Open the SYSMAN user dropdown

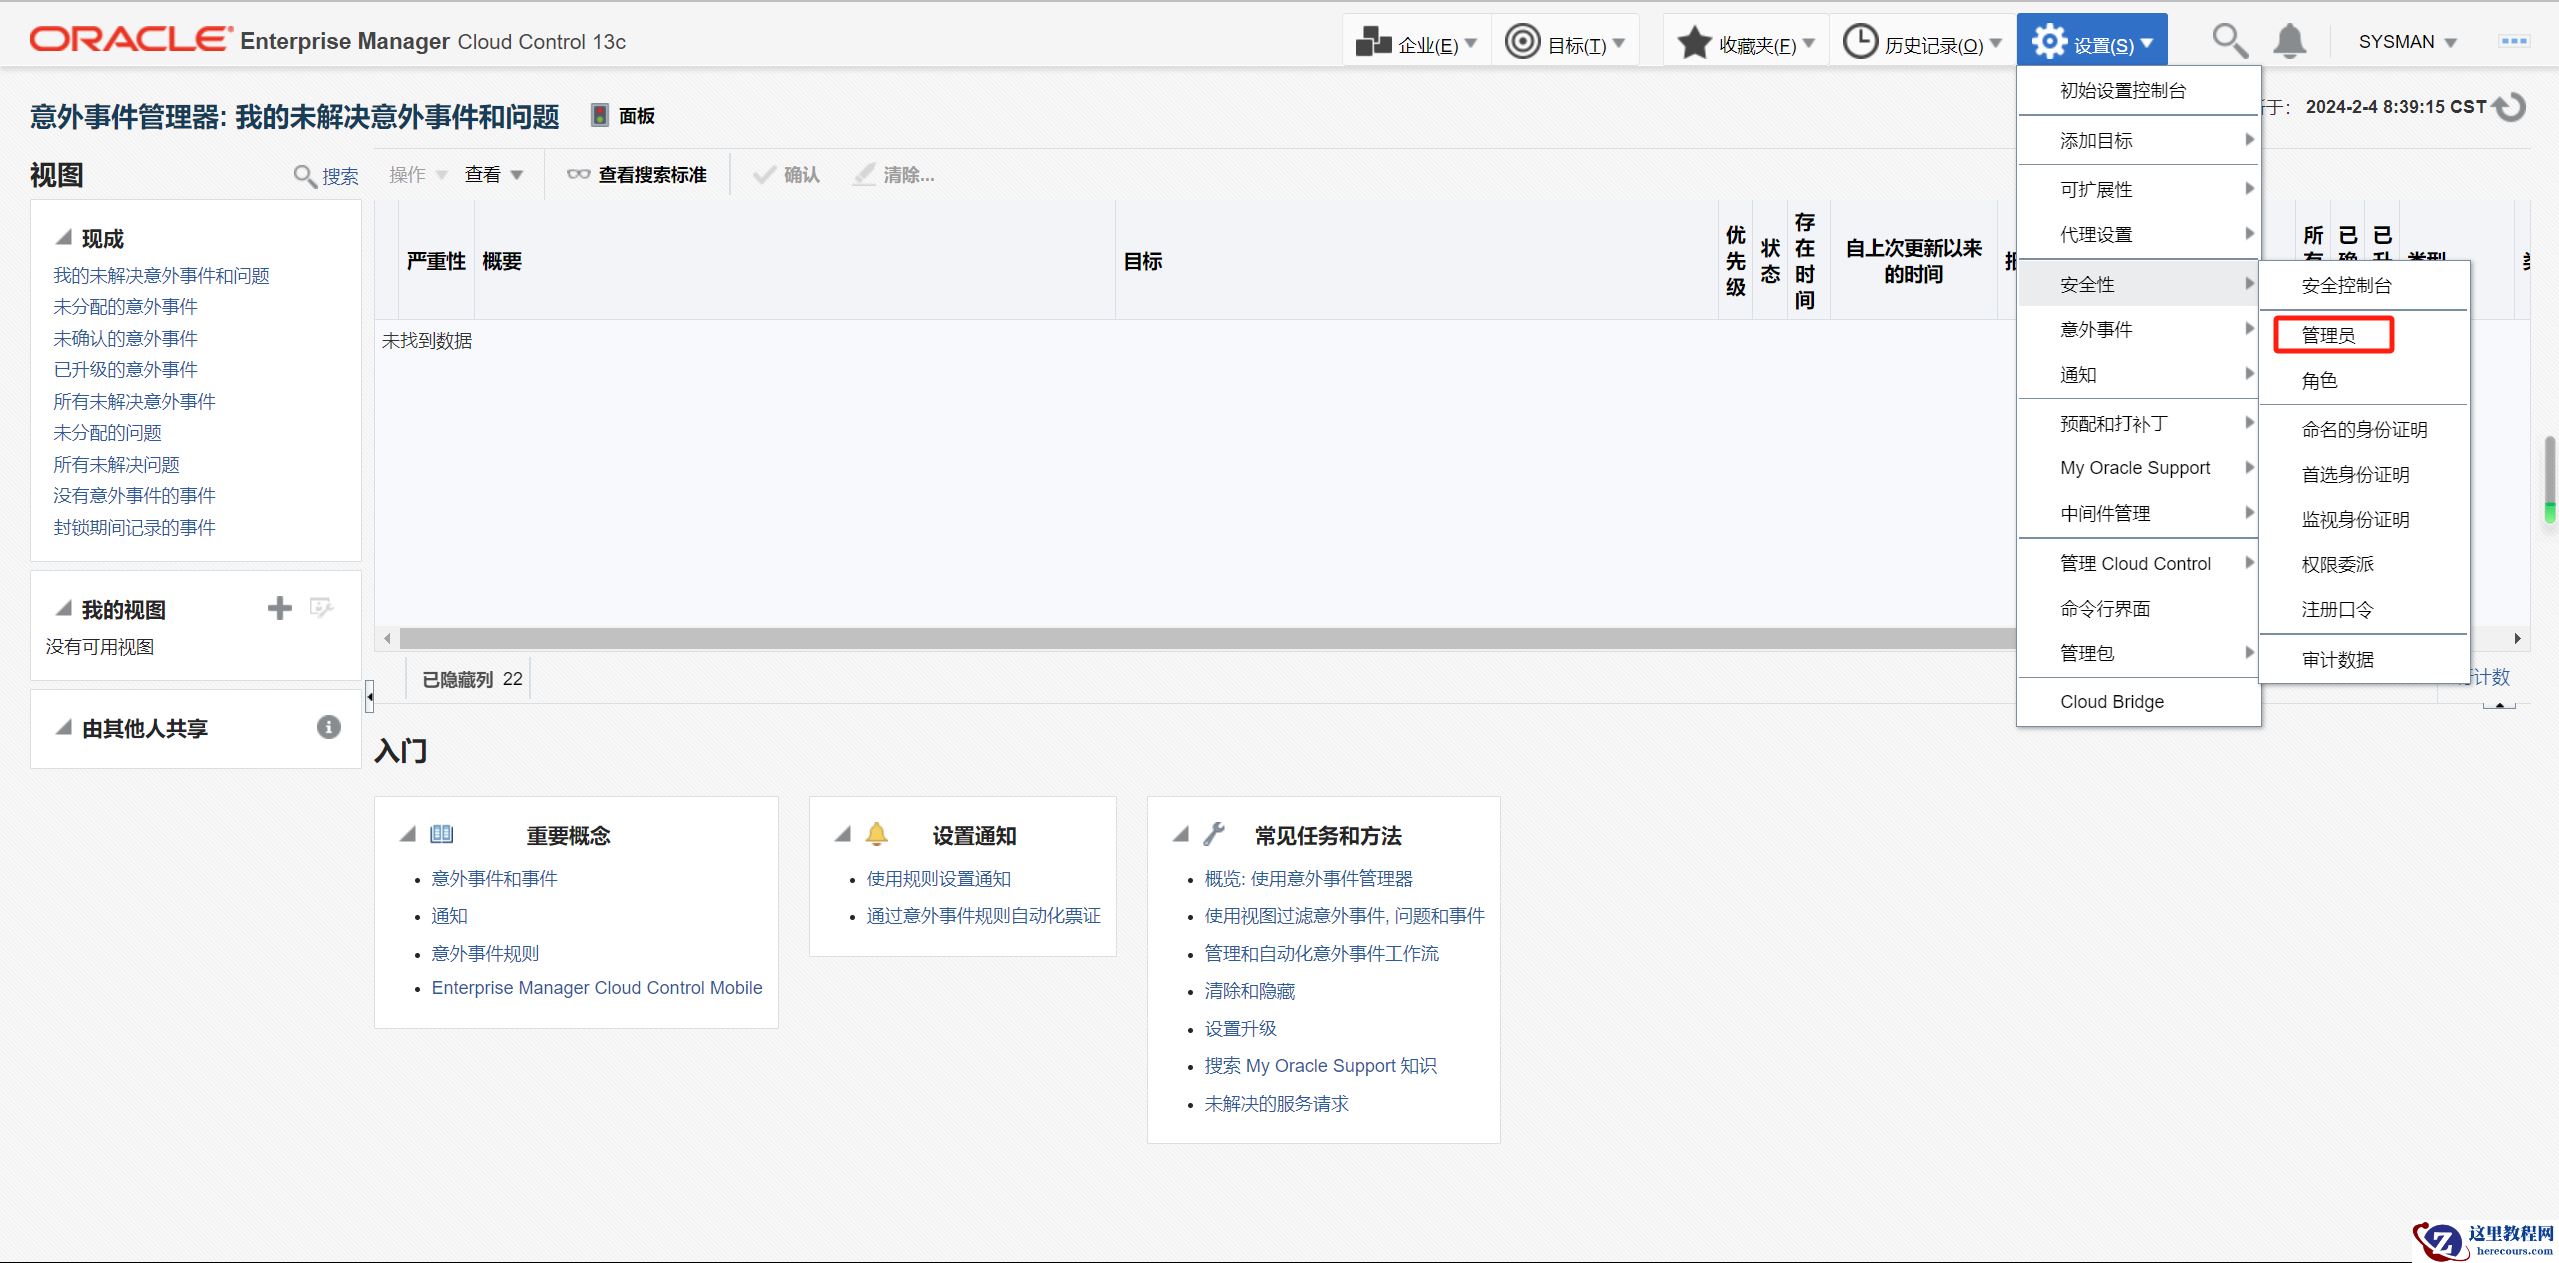pos(2407,42)
